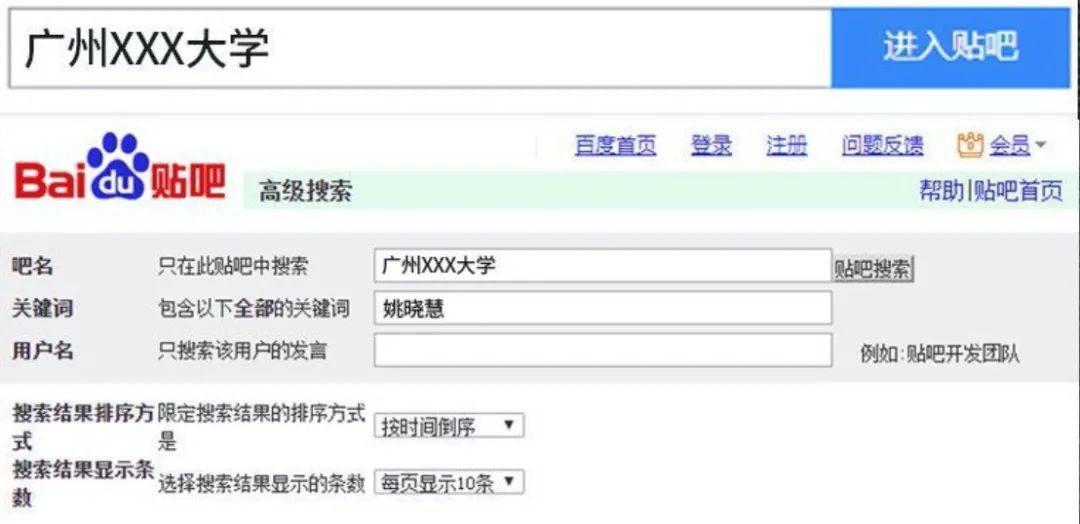The height and width of the screenshot is (524, 1080).
Task: Click the 关键词 field containing 姚晓慧
Action: pos(603,308)
